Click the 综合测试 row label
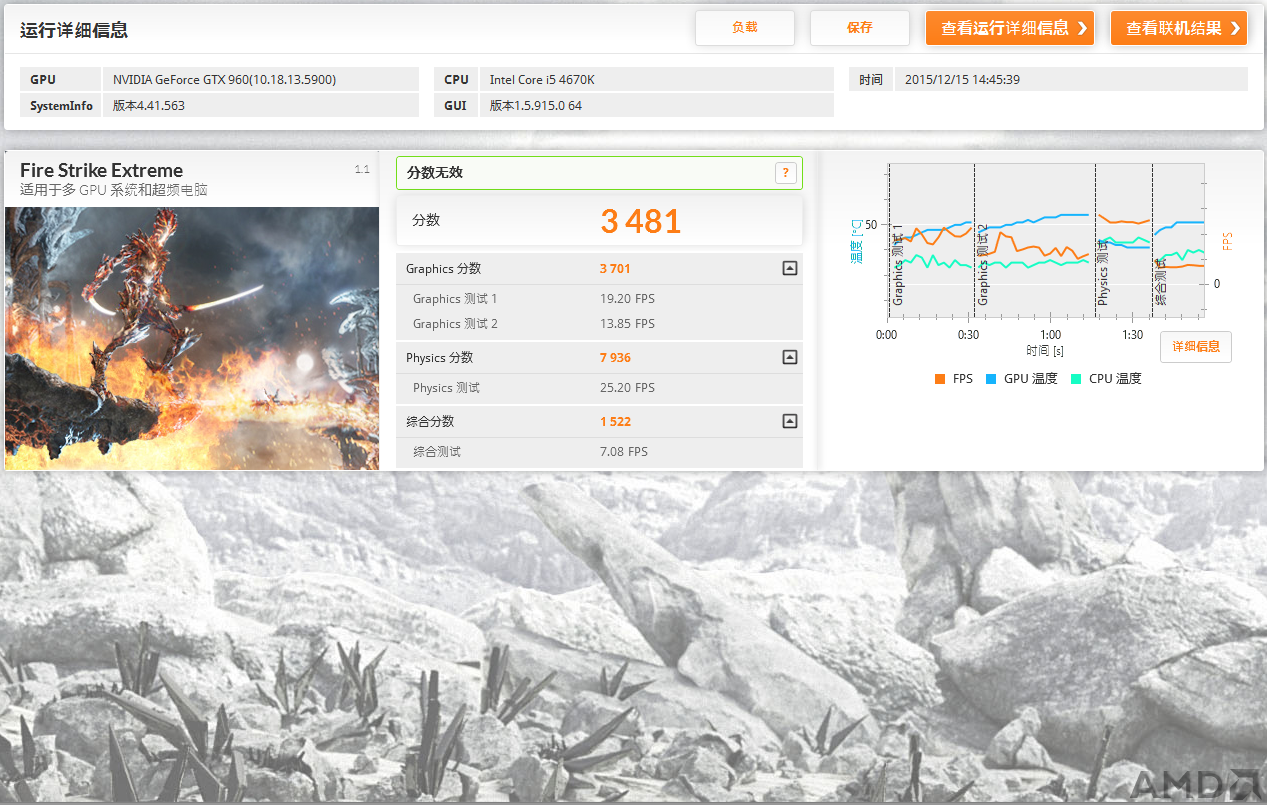 pos(437,451)
